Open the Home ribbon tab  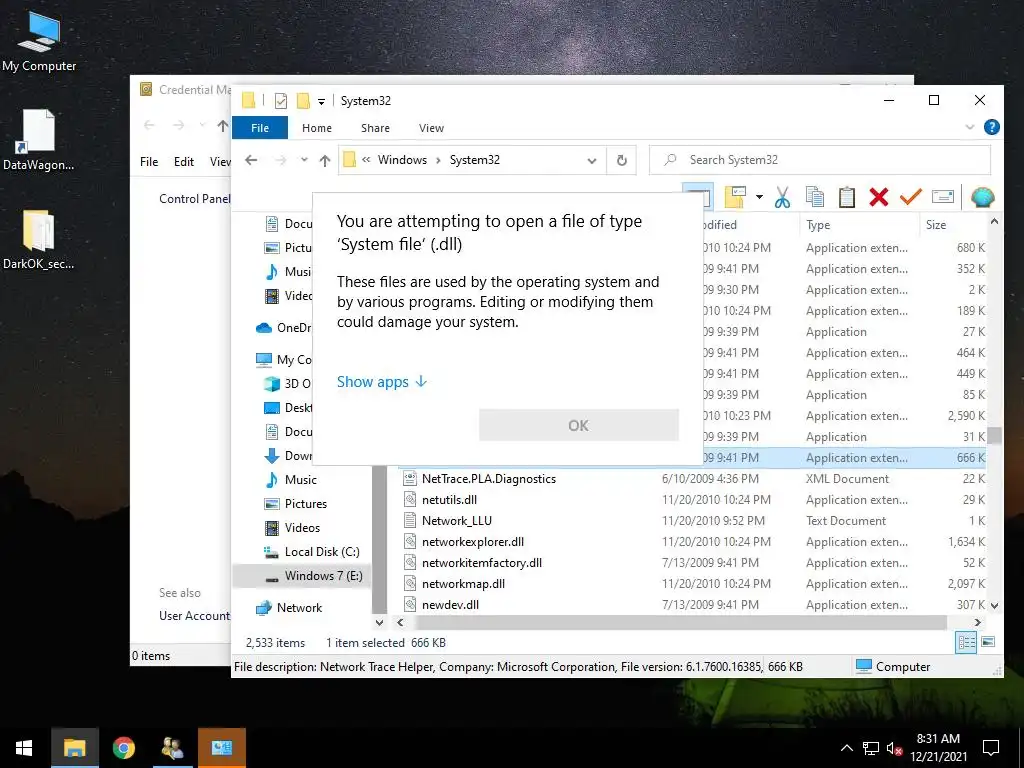tap(317, 128)
